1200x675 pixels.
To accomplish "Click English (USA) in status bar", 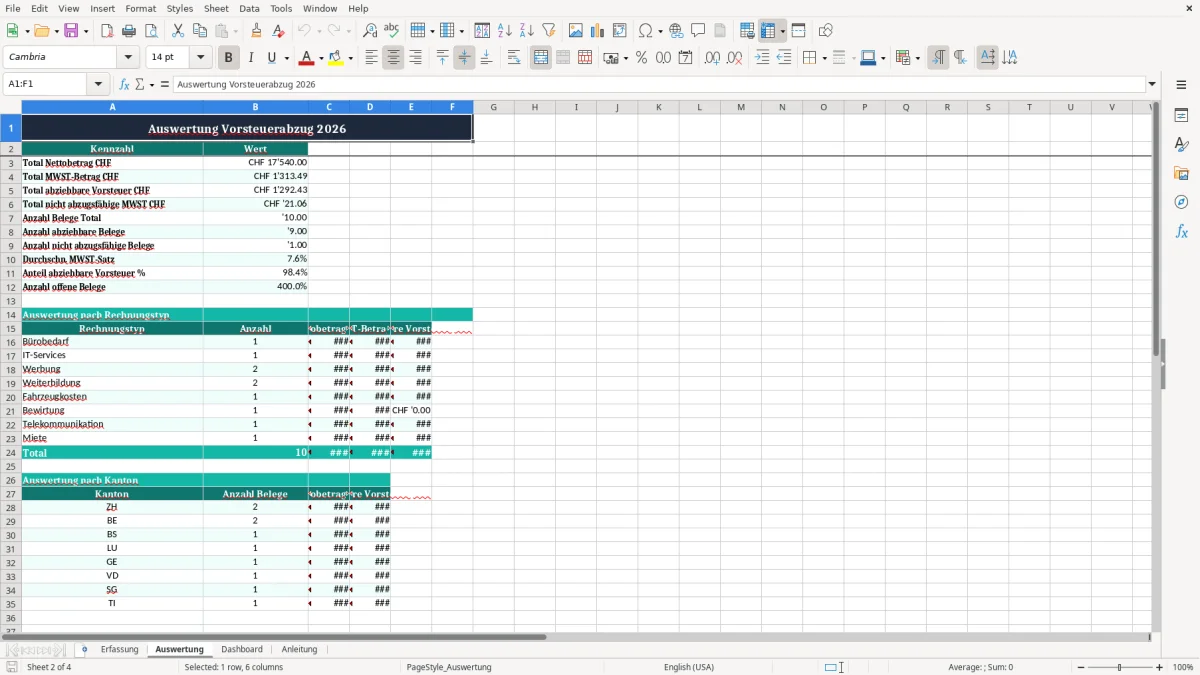I will pyautogui.click(x=689, y=667).
